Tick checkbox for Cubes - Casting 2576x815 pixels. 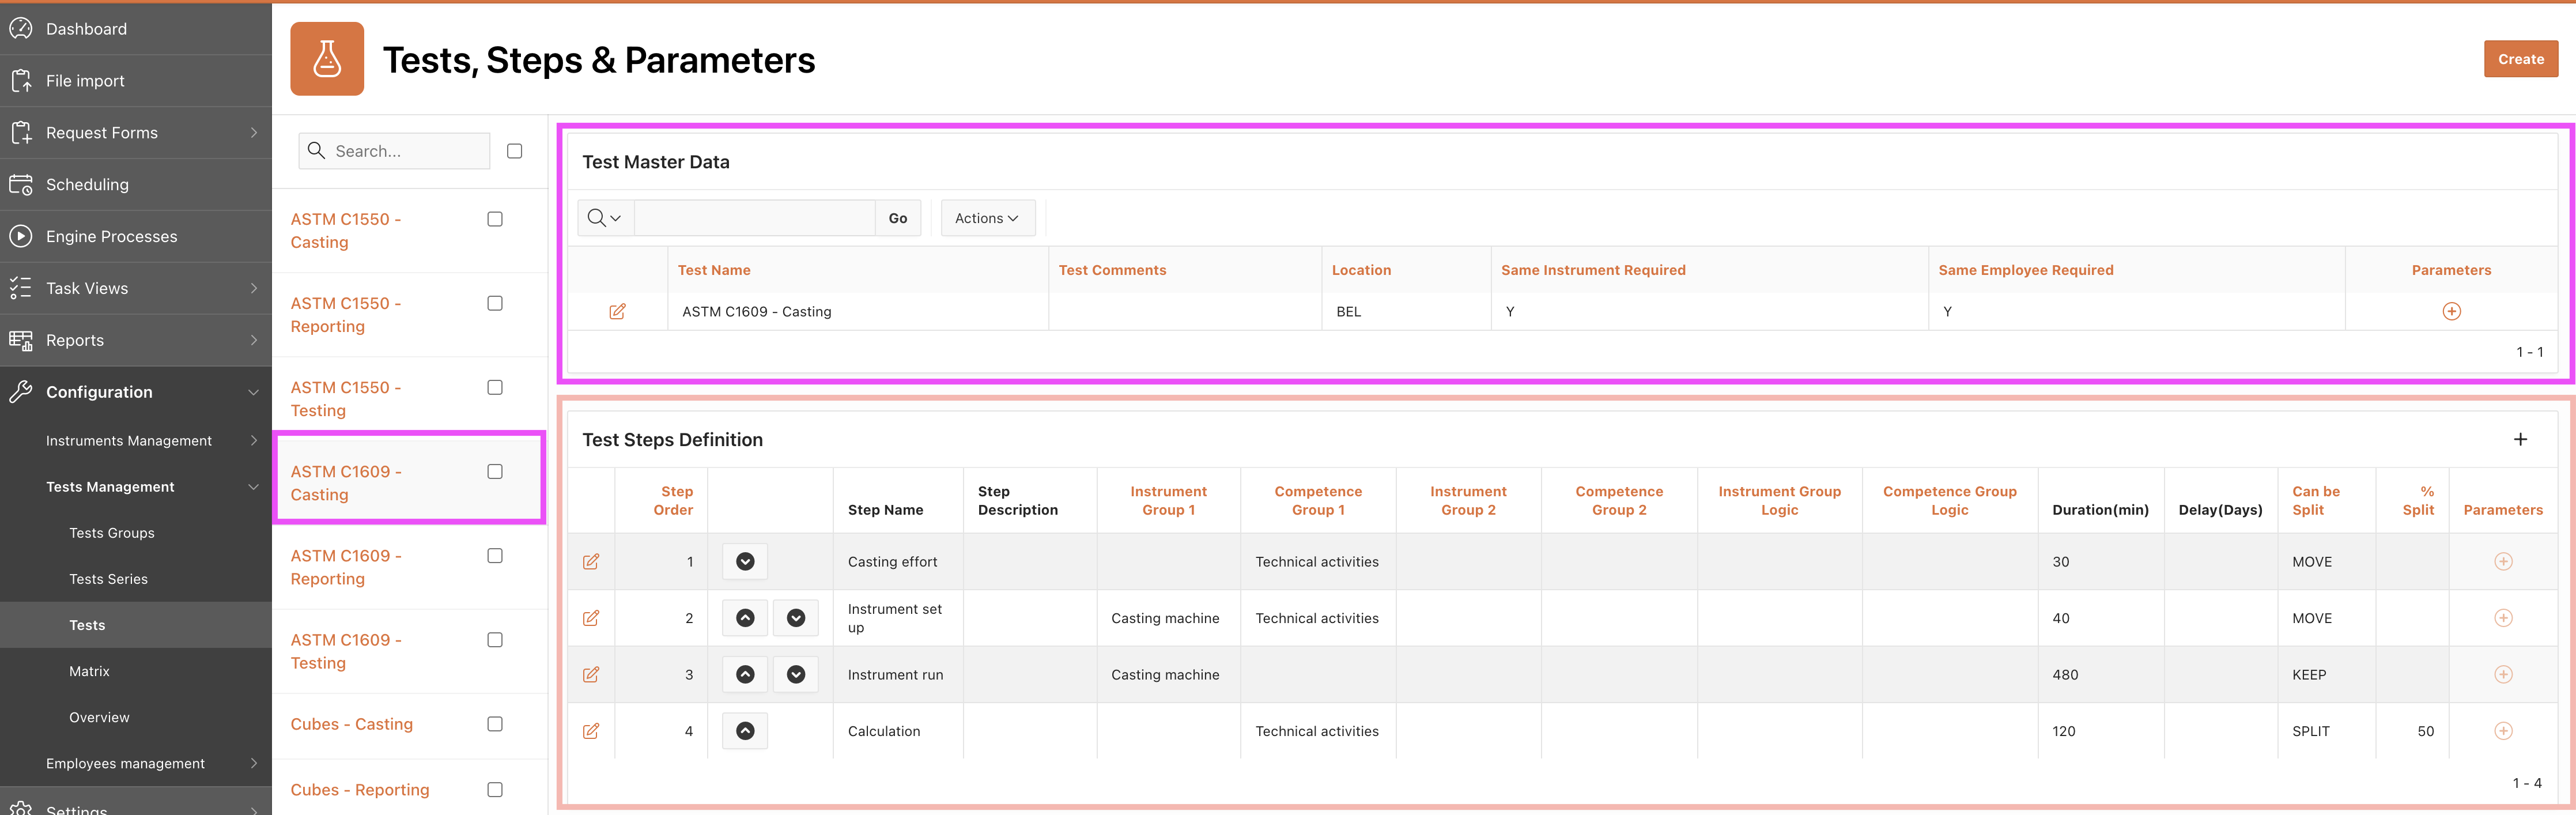(x=495, y=724)
